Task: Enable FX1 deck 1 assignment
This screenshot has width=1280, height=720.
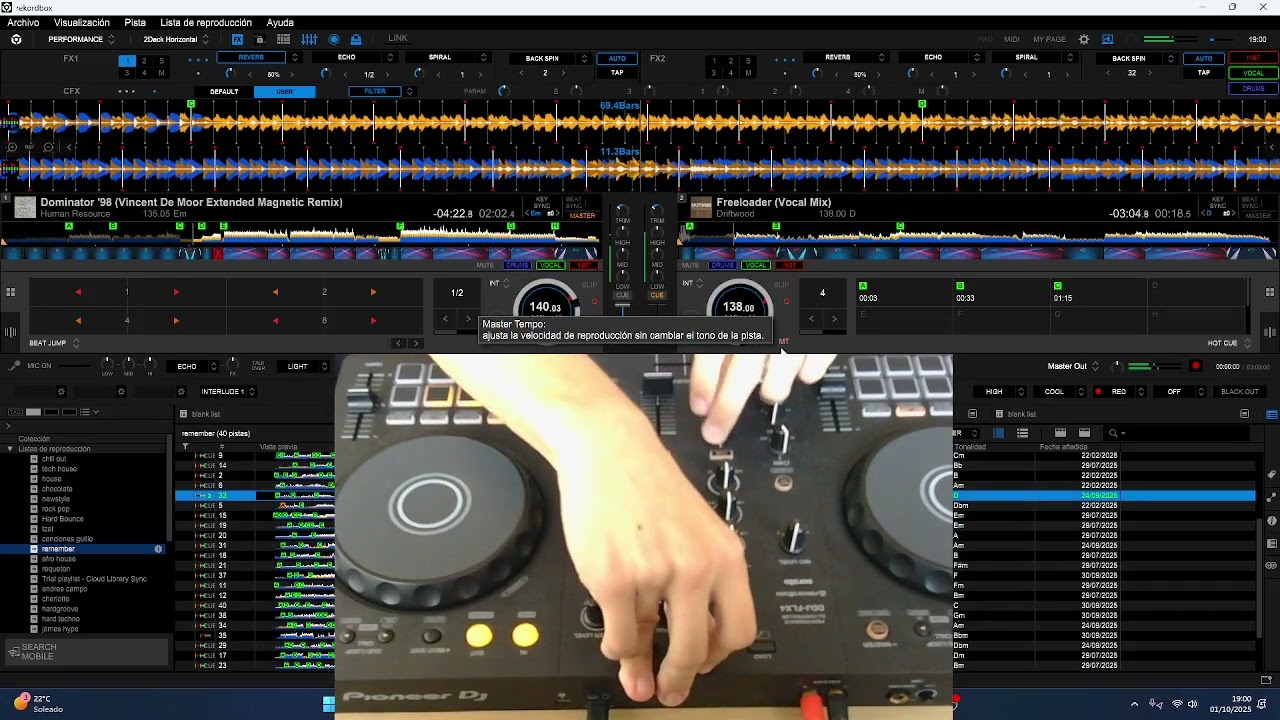Action: click(127, 61)
